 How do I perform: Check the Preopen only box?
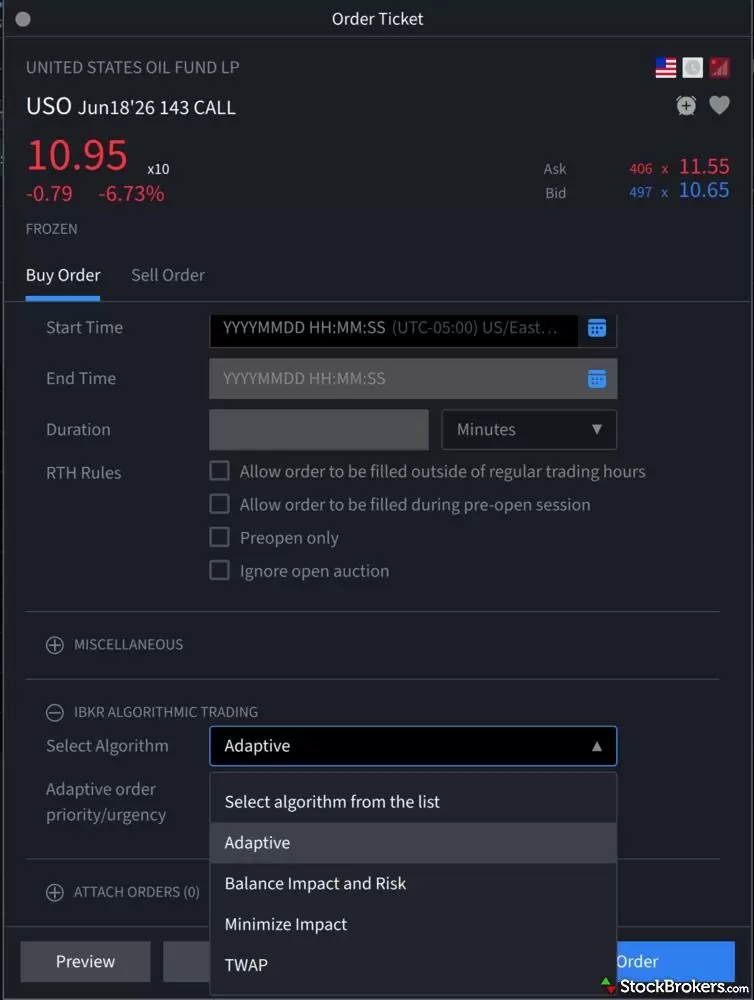(219, 537)
